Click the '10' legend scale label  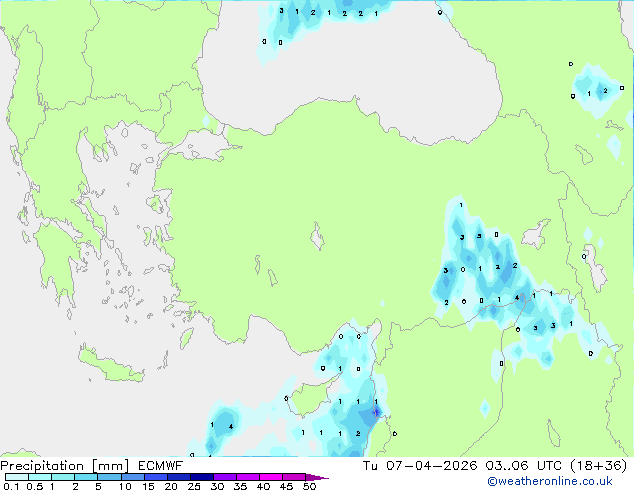click(125, 486)
